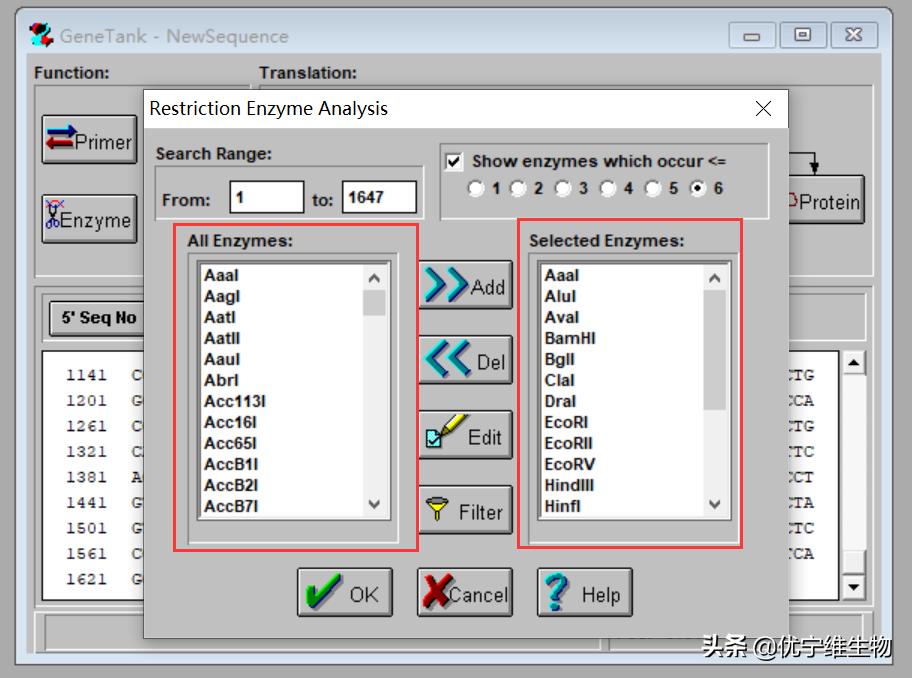Click the All Enzymes list up arrow
Viewport: 912px width, 678px height.
(374, 278)
